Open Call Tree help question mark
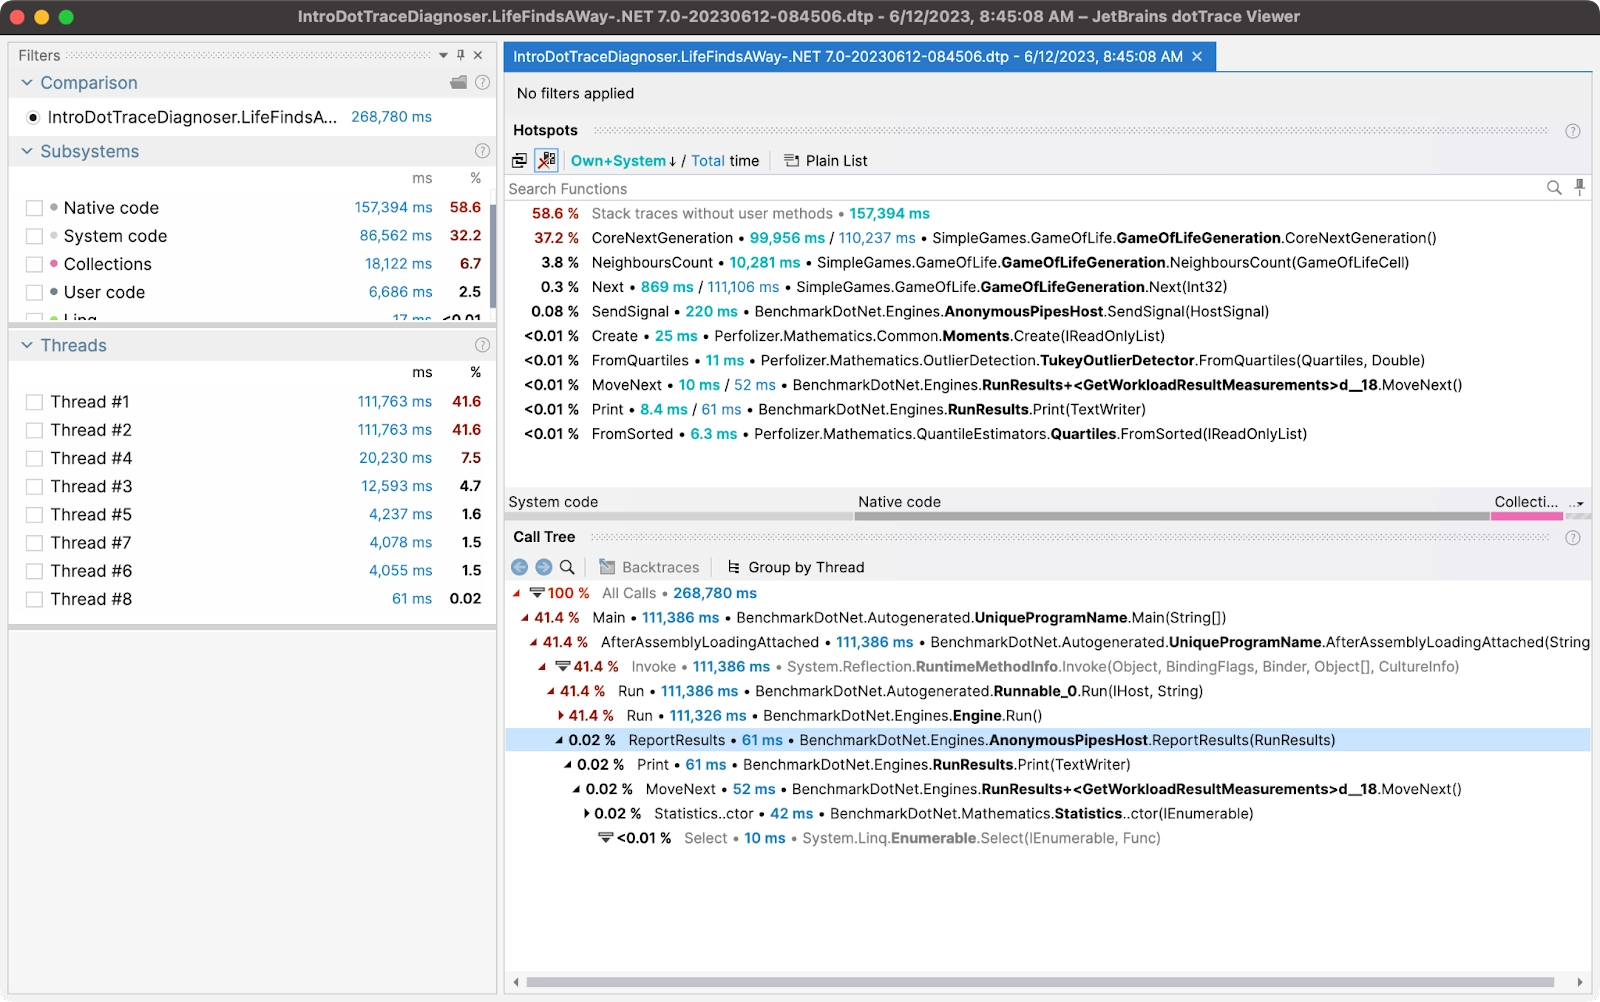Screen dimensions: 1600x1002 pos(1573,538)
